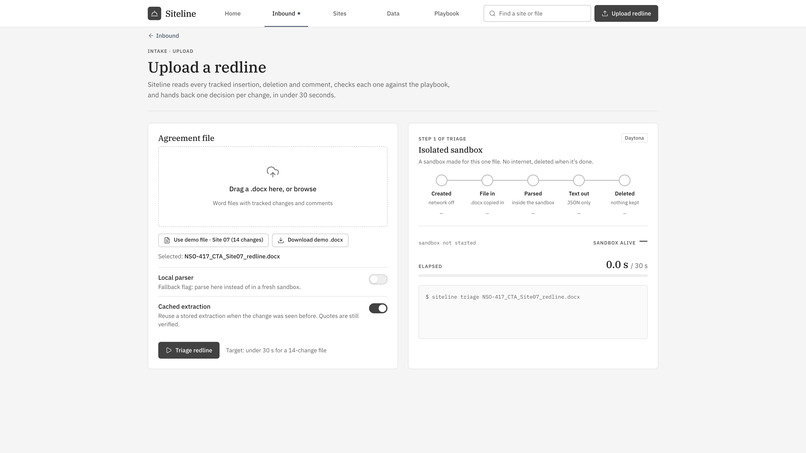The width and height of the screenshot is (806, 453).
Task: Go back via the Inbound link
Action: [x=163, y=35]
